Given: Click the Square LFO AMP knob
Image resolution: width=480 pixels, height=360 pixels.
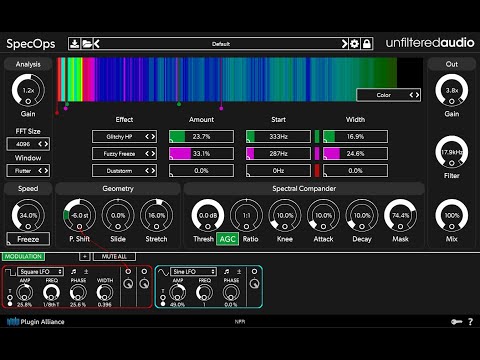Looking at the screenshot, I should click(x=25, y=293).
